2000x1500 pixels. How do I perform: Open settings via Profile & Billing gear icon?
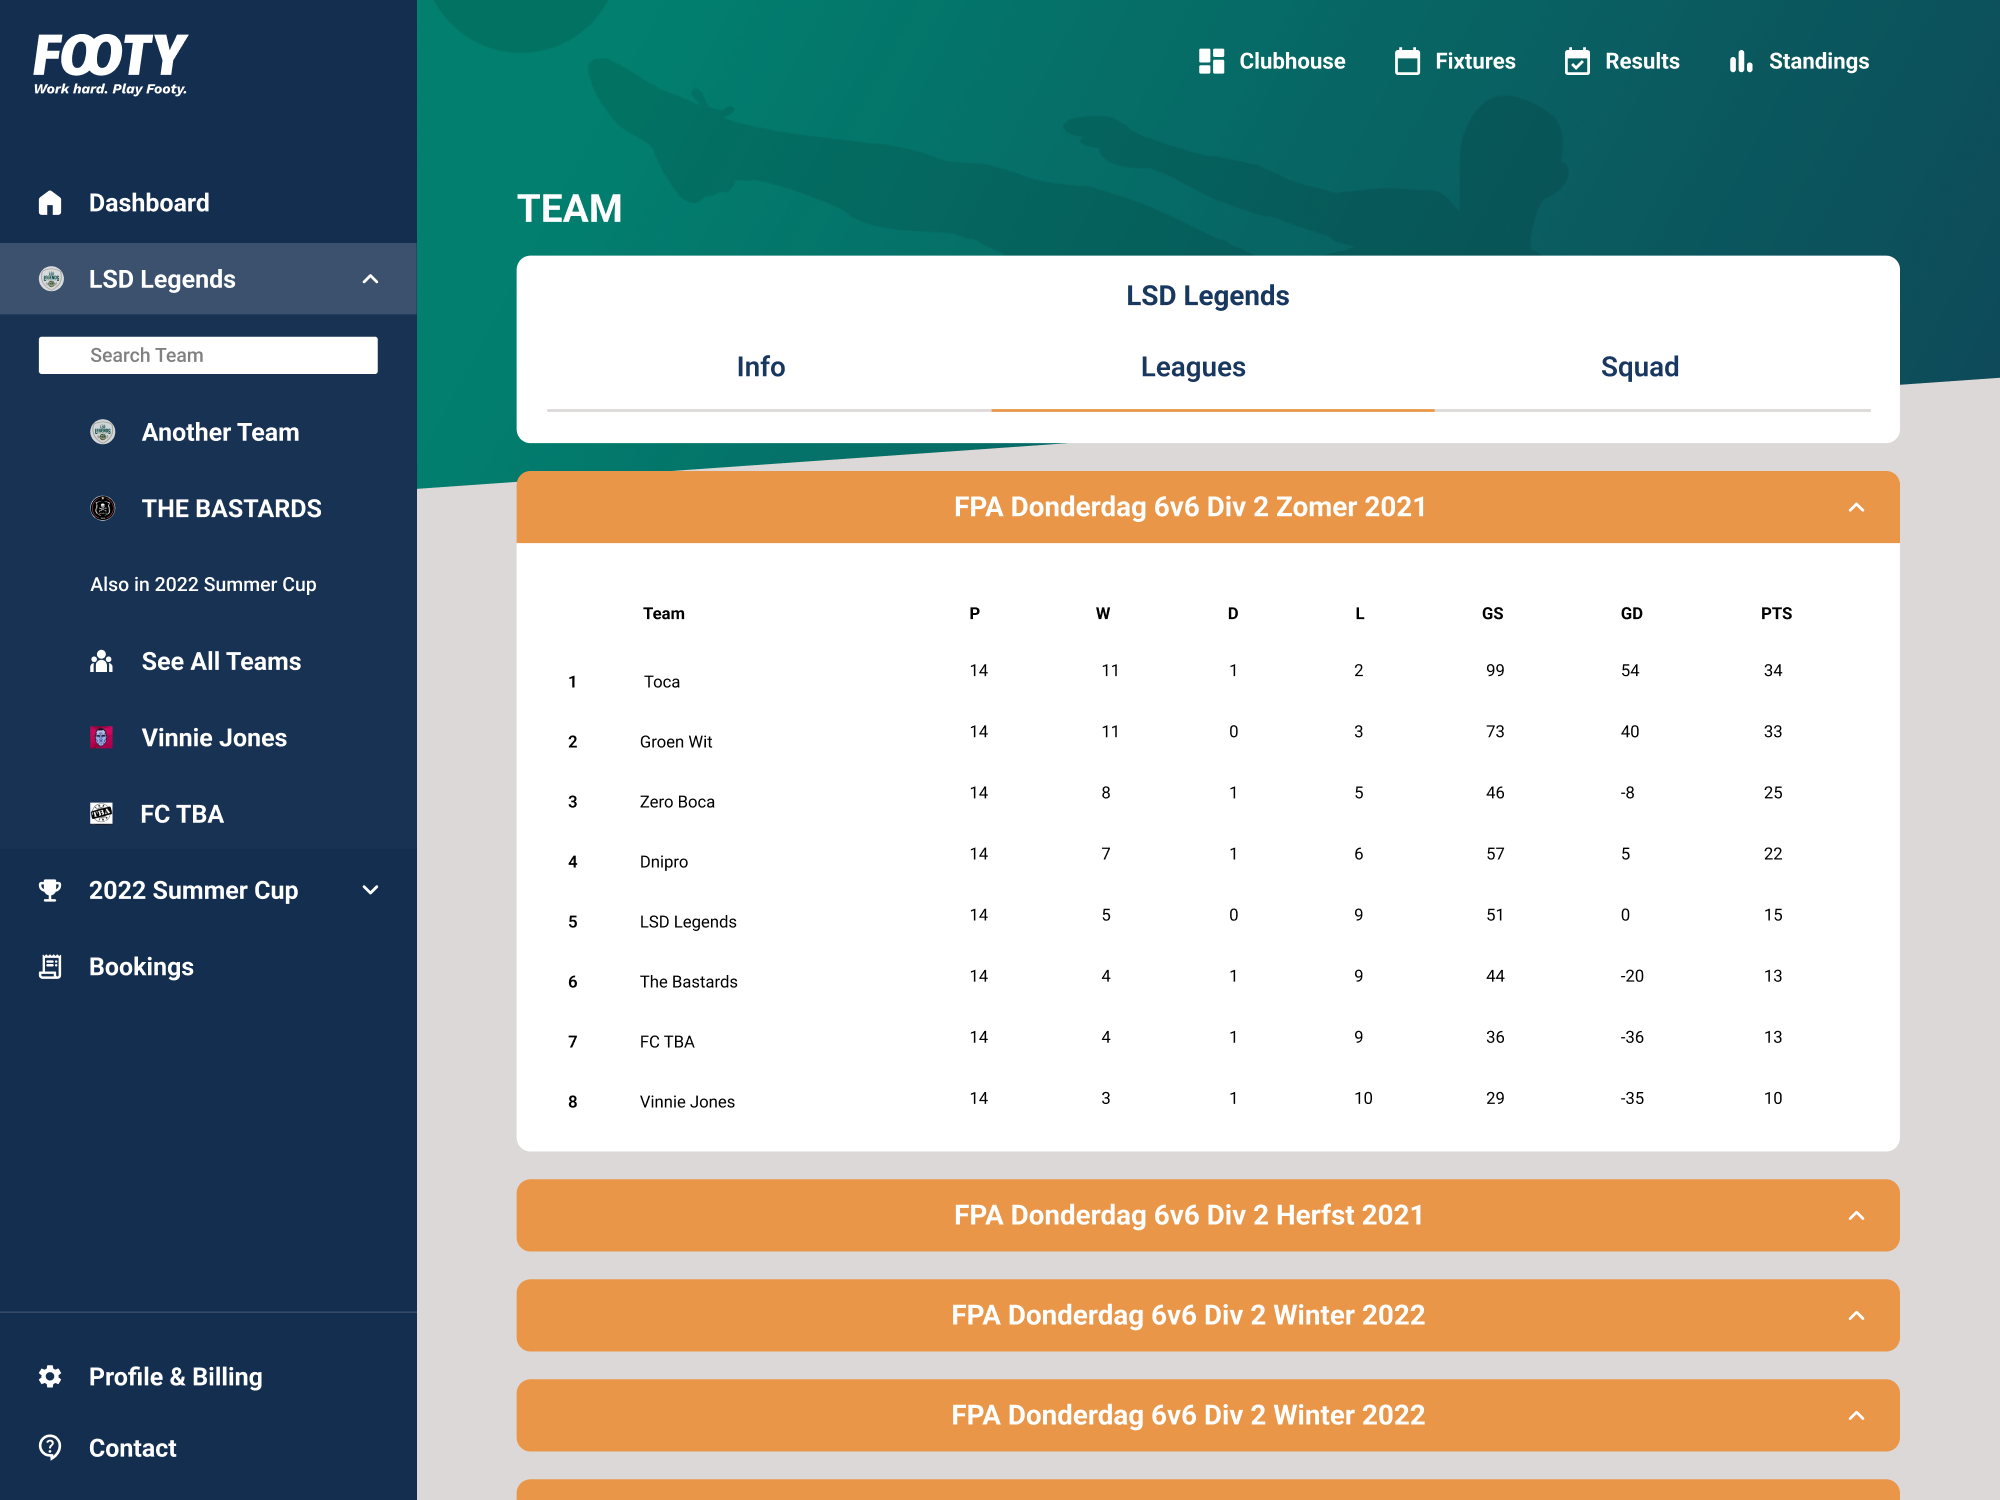[x=50, y=1377]
